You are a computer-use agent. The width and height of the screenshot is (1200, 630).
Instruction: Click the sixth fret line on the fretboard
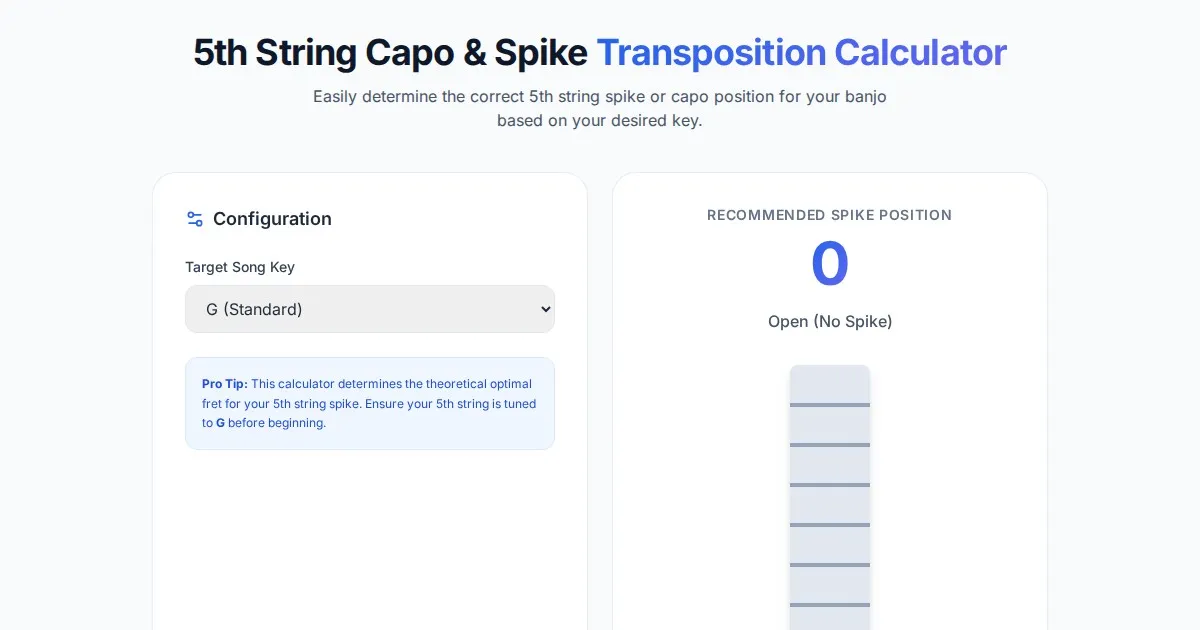830,605
